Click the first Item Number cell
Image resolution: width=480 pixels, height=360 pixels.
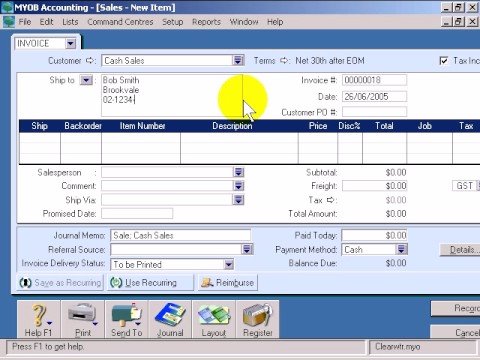[141, 138]
